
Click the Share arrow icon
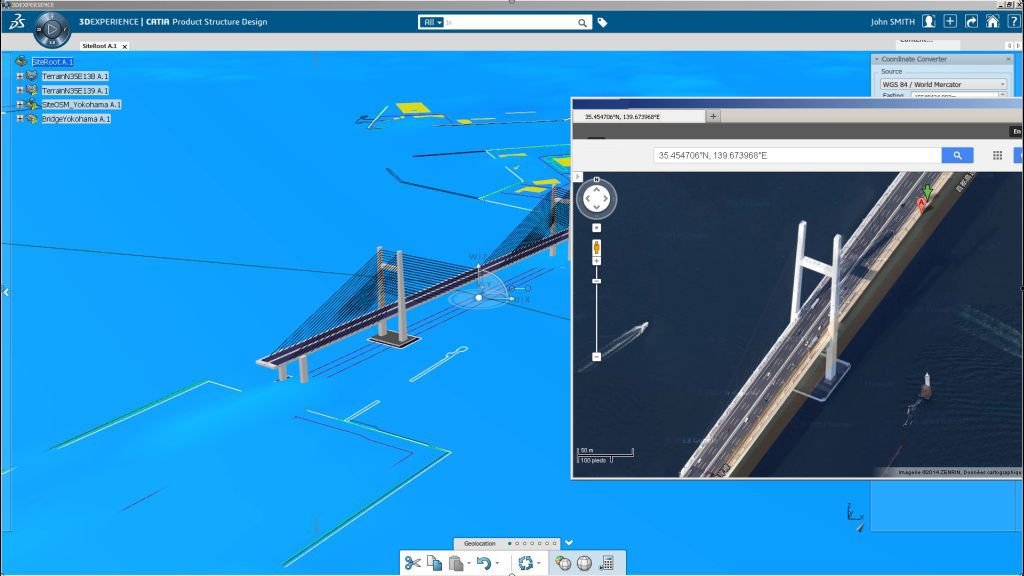click(x=971, y=21)
